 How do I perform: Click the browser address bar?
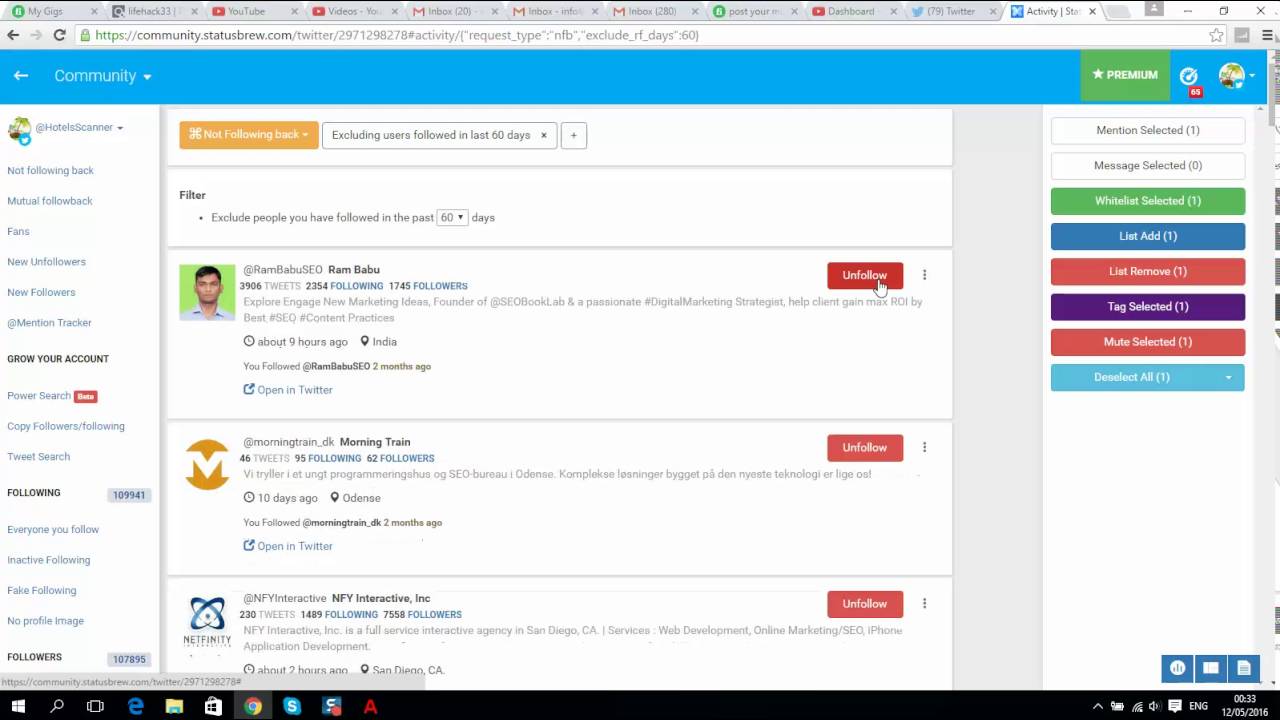[640, 35]
